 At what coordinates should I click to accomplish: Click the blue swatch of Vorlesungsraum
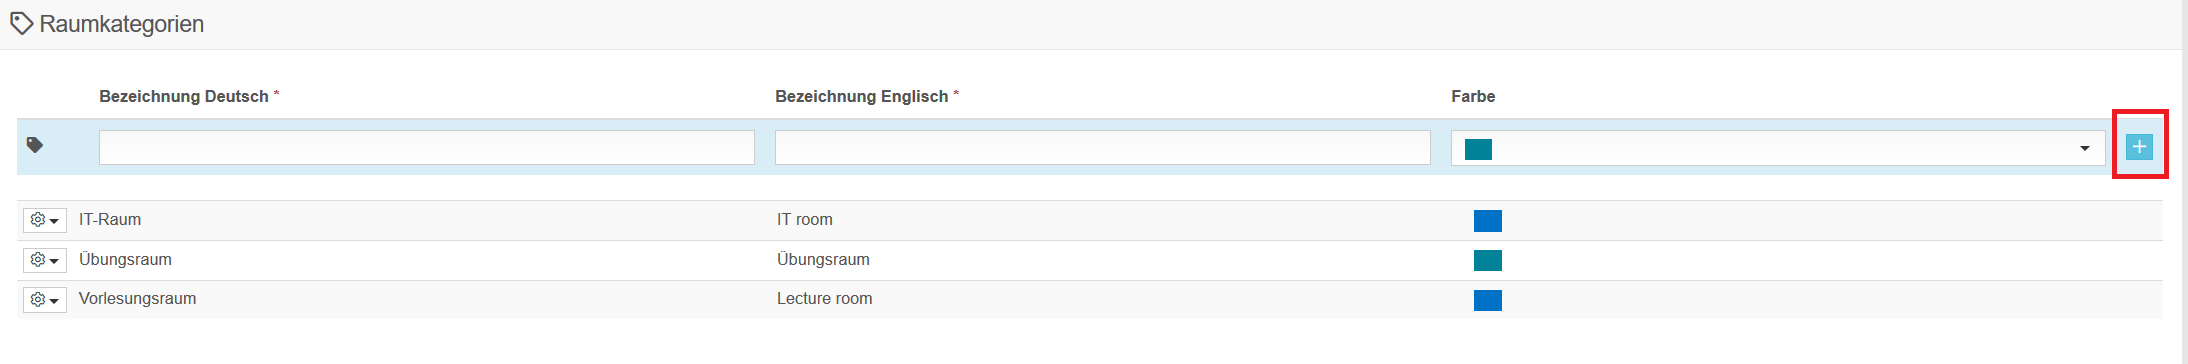[x=1488, y=300]
